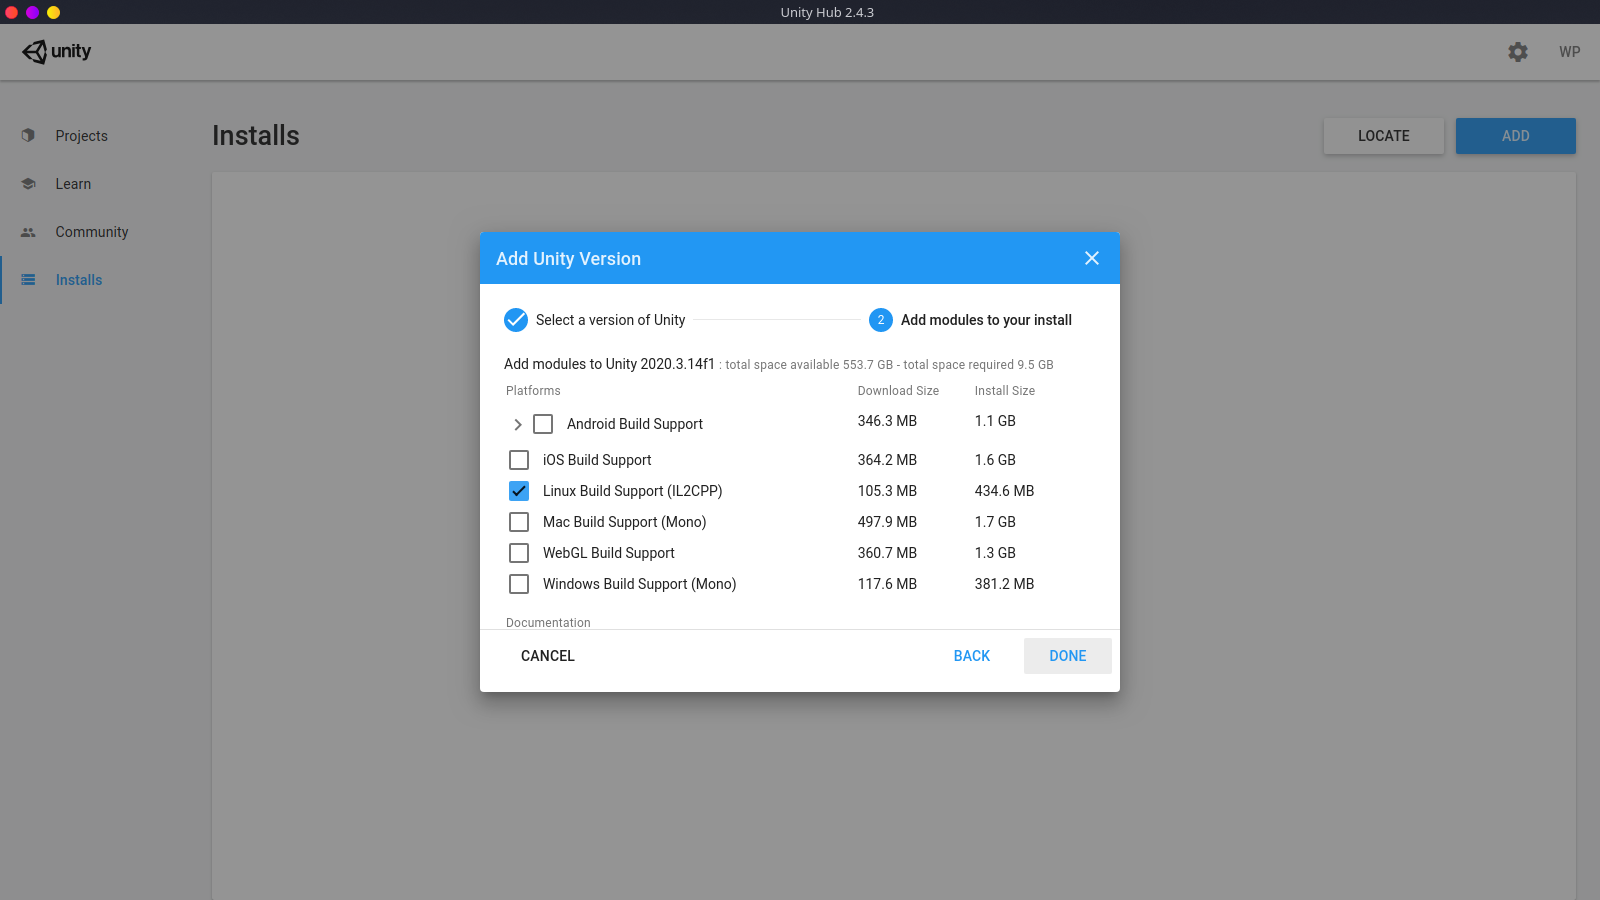The image size is (1600, 900).
Task: Click the yellow window control dot
Action: click(54, 12)
